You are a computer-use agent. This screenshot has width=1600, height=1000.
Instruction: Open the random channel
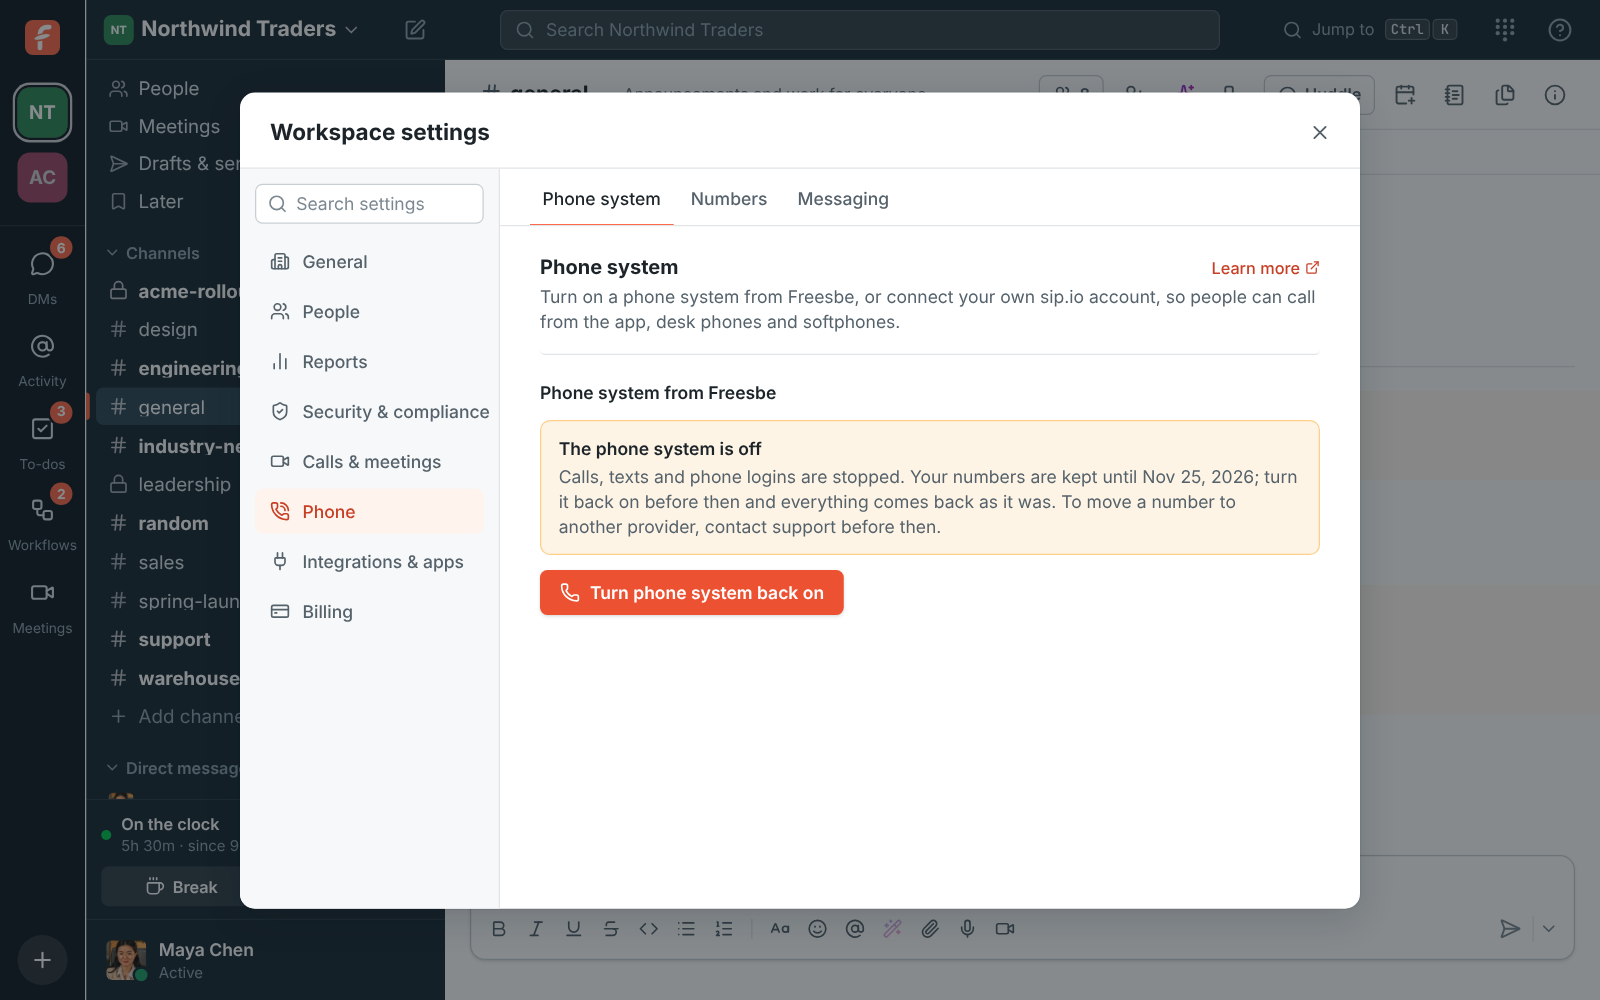pos(170,523)
